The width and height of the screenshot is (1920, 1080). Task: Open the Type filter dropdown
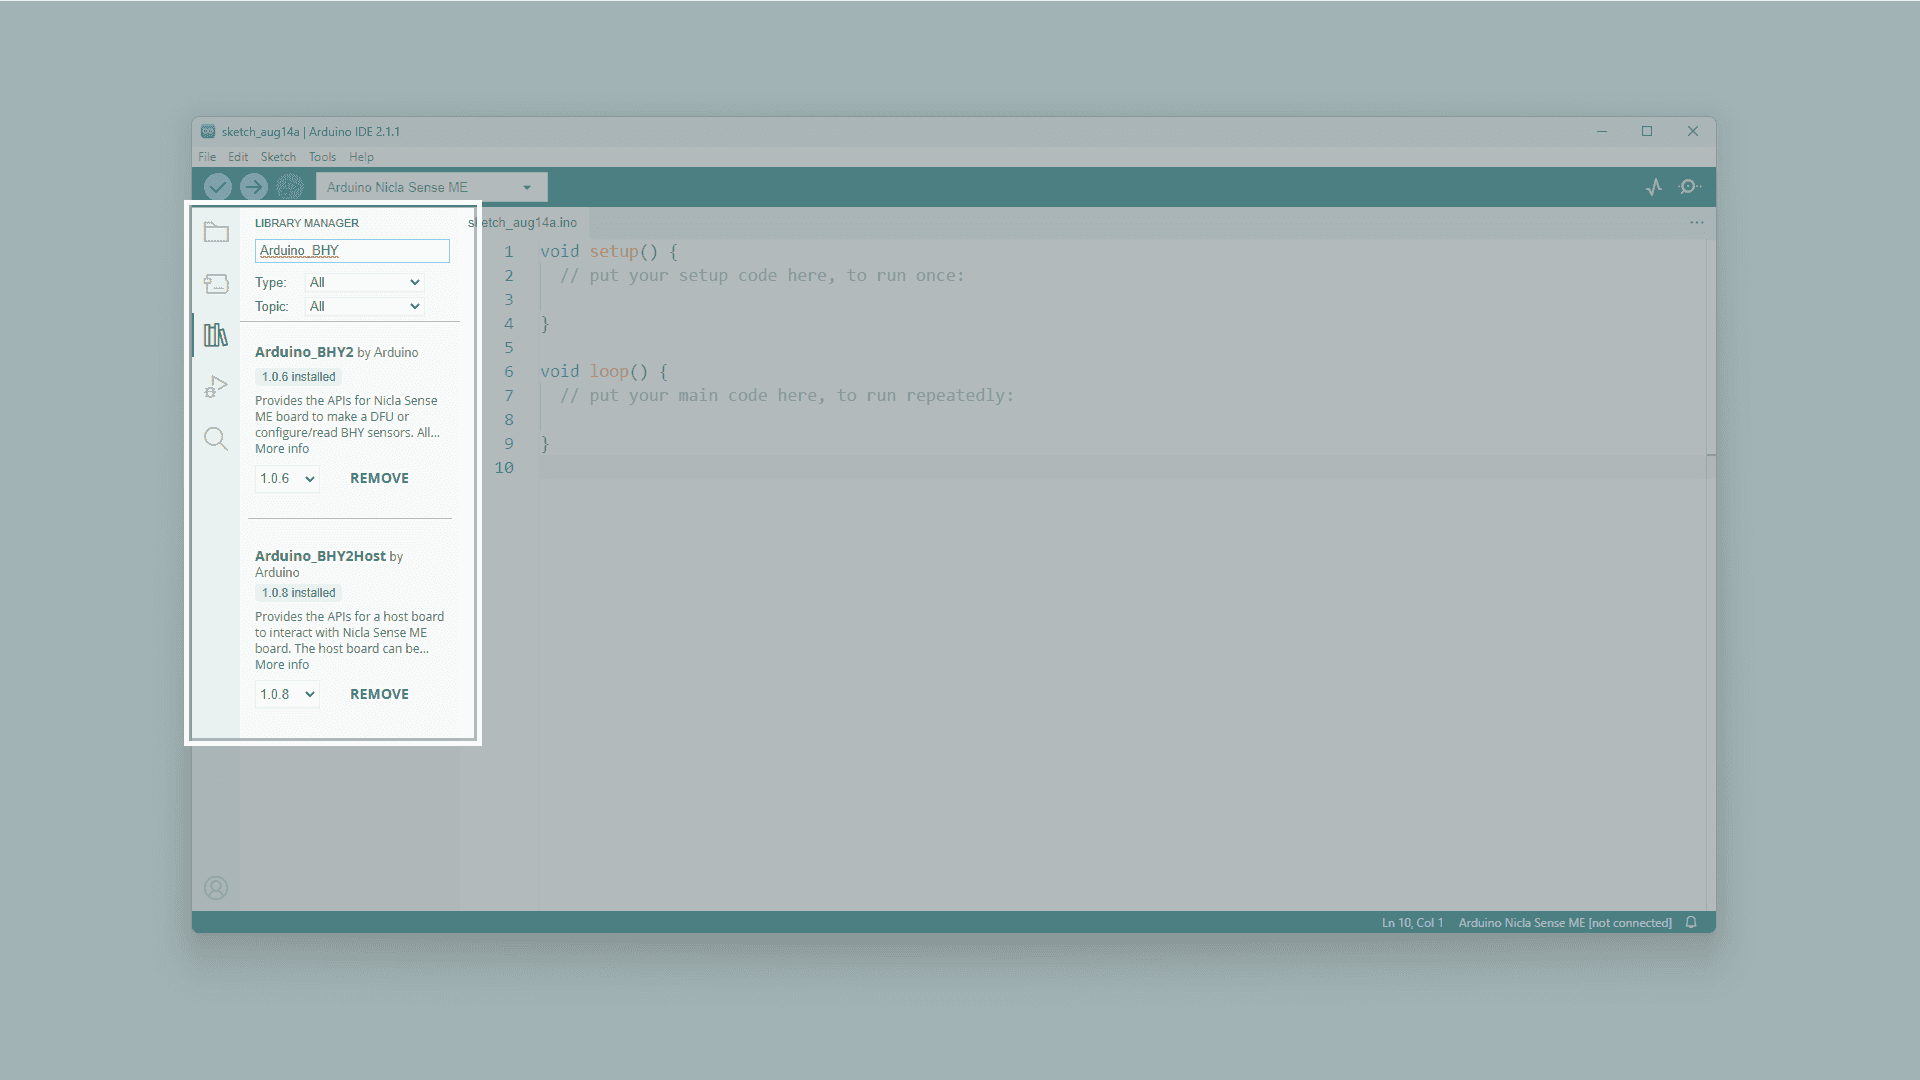pos(364,283)
